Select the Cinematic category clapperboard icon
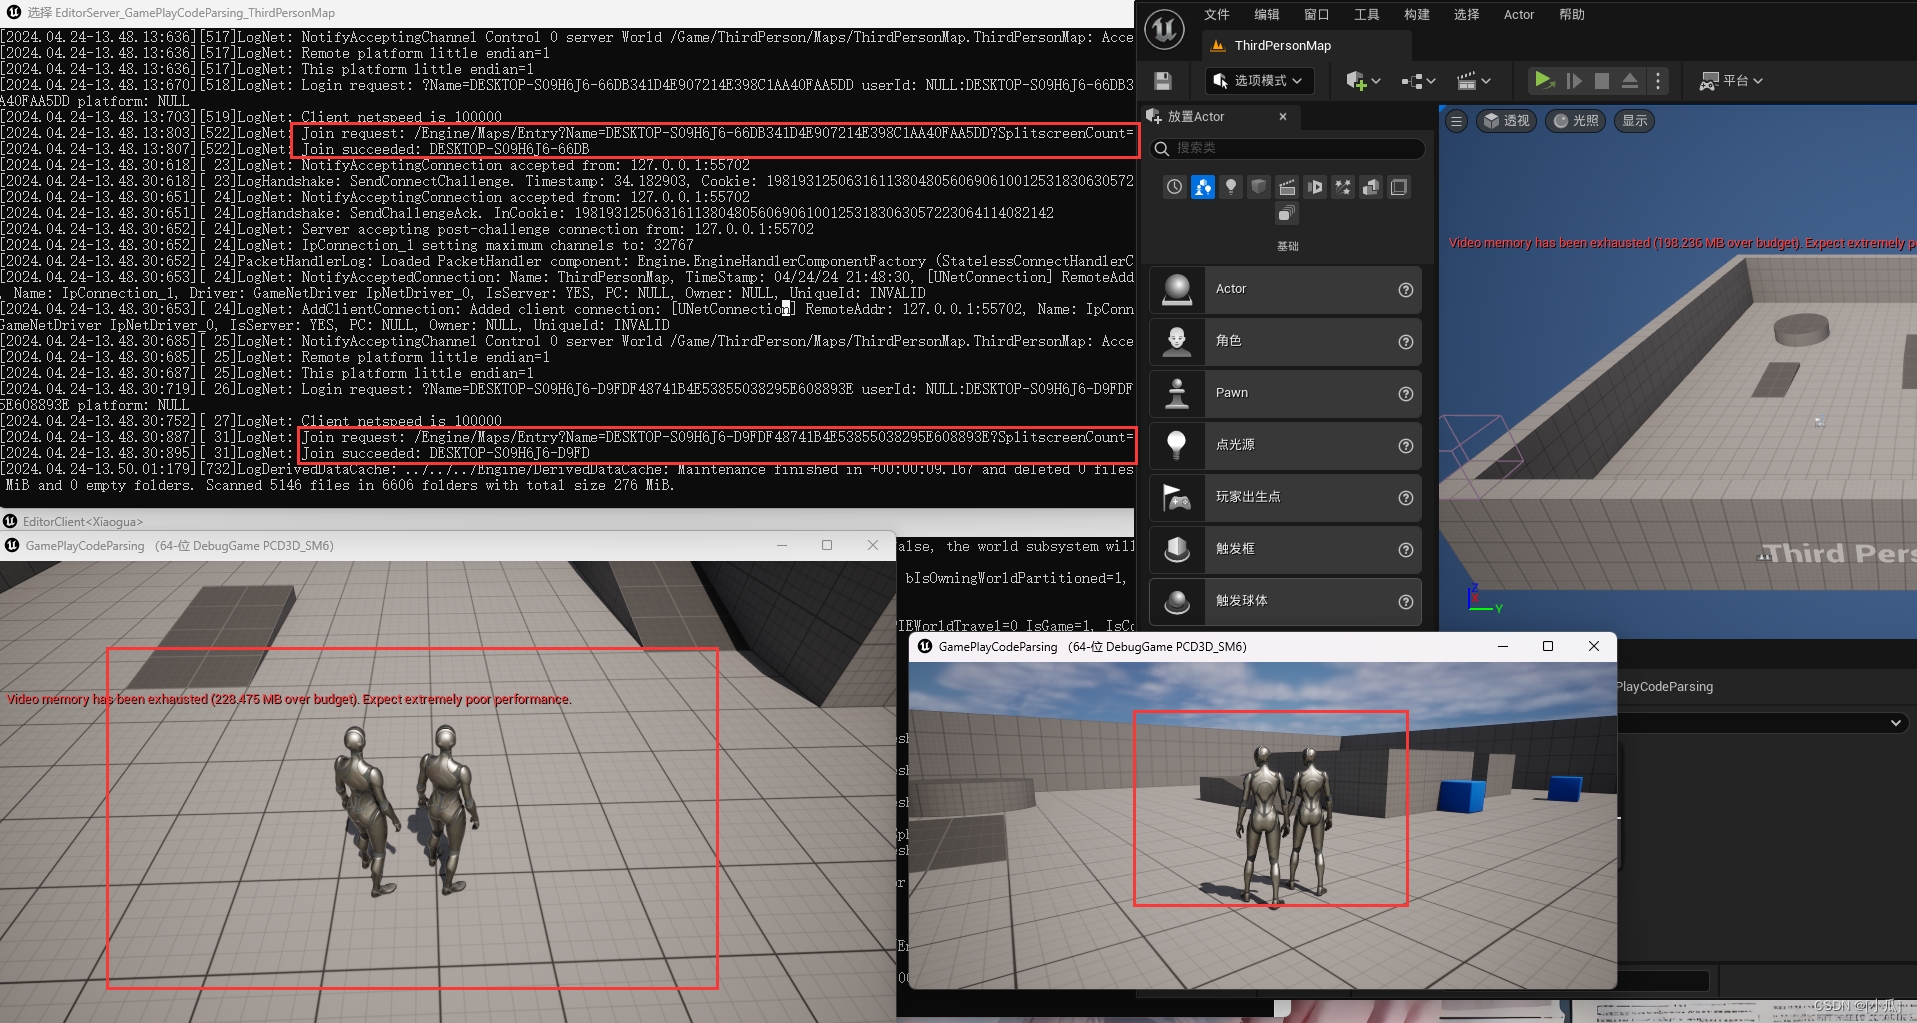This screenshot has height=1023, width=1917. click(x=1287, y=187)
